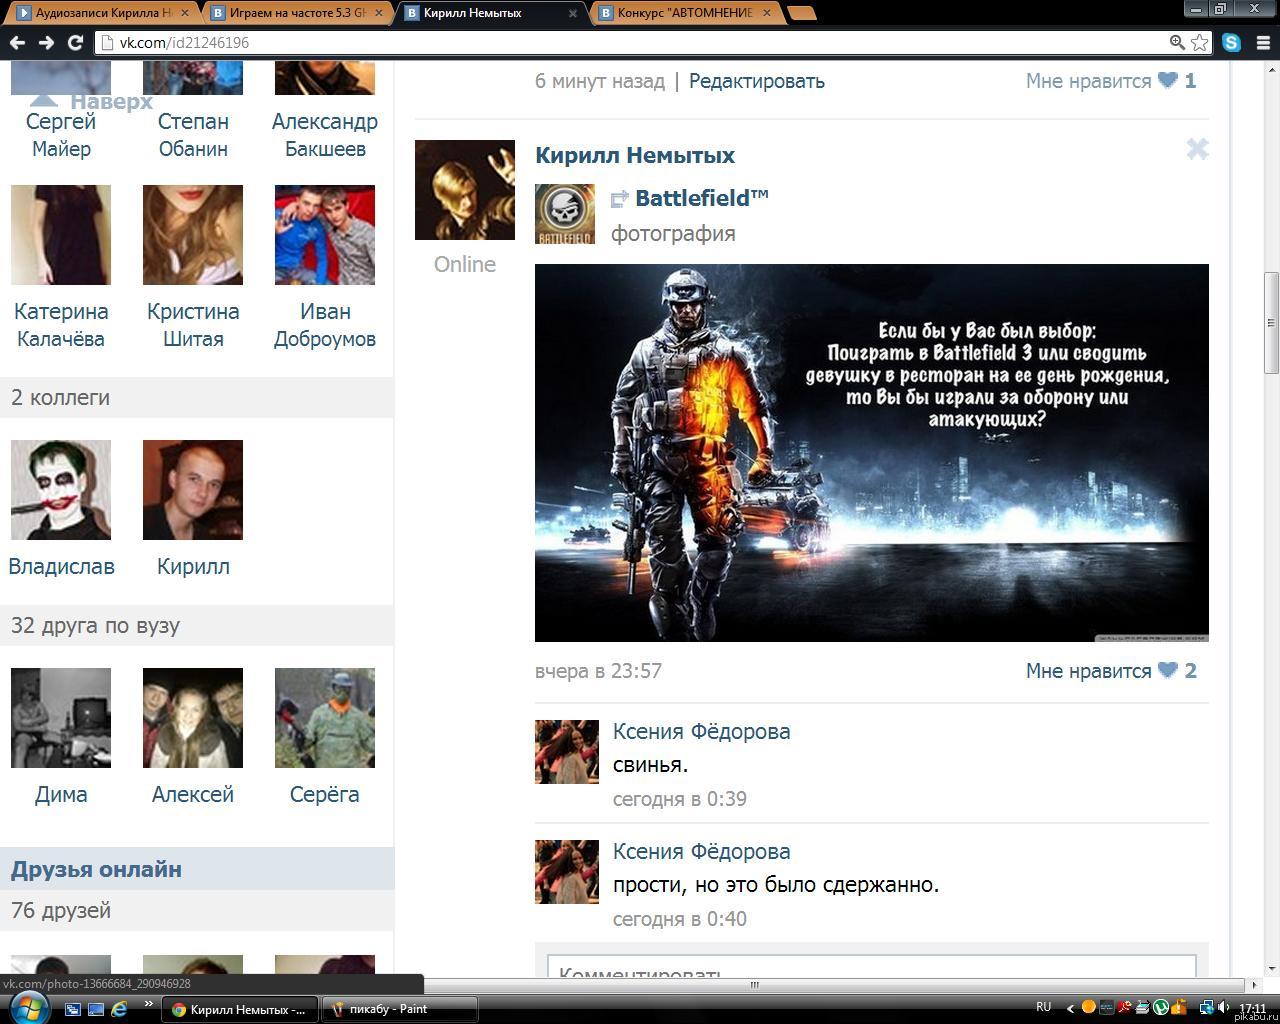1280x1024 pixels.
Task: Click the browser forward arrow
Action: (x=46, y=43)
